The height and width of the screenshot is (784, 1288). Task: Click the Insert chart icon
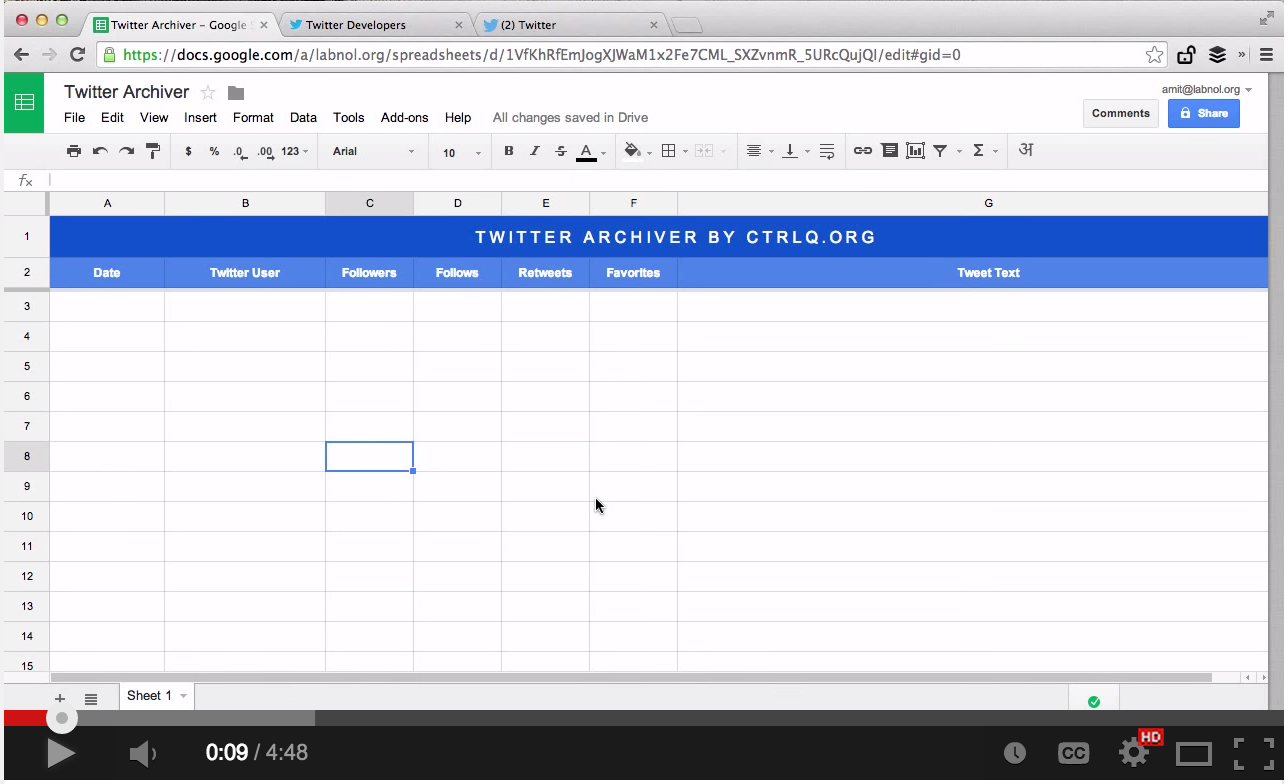pyautogui.click(x=915, y=151)
